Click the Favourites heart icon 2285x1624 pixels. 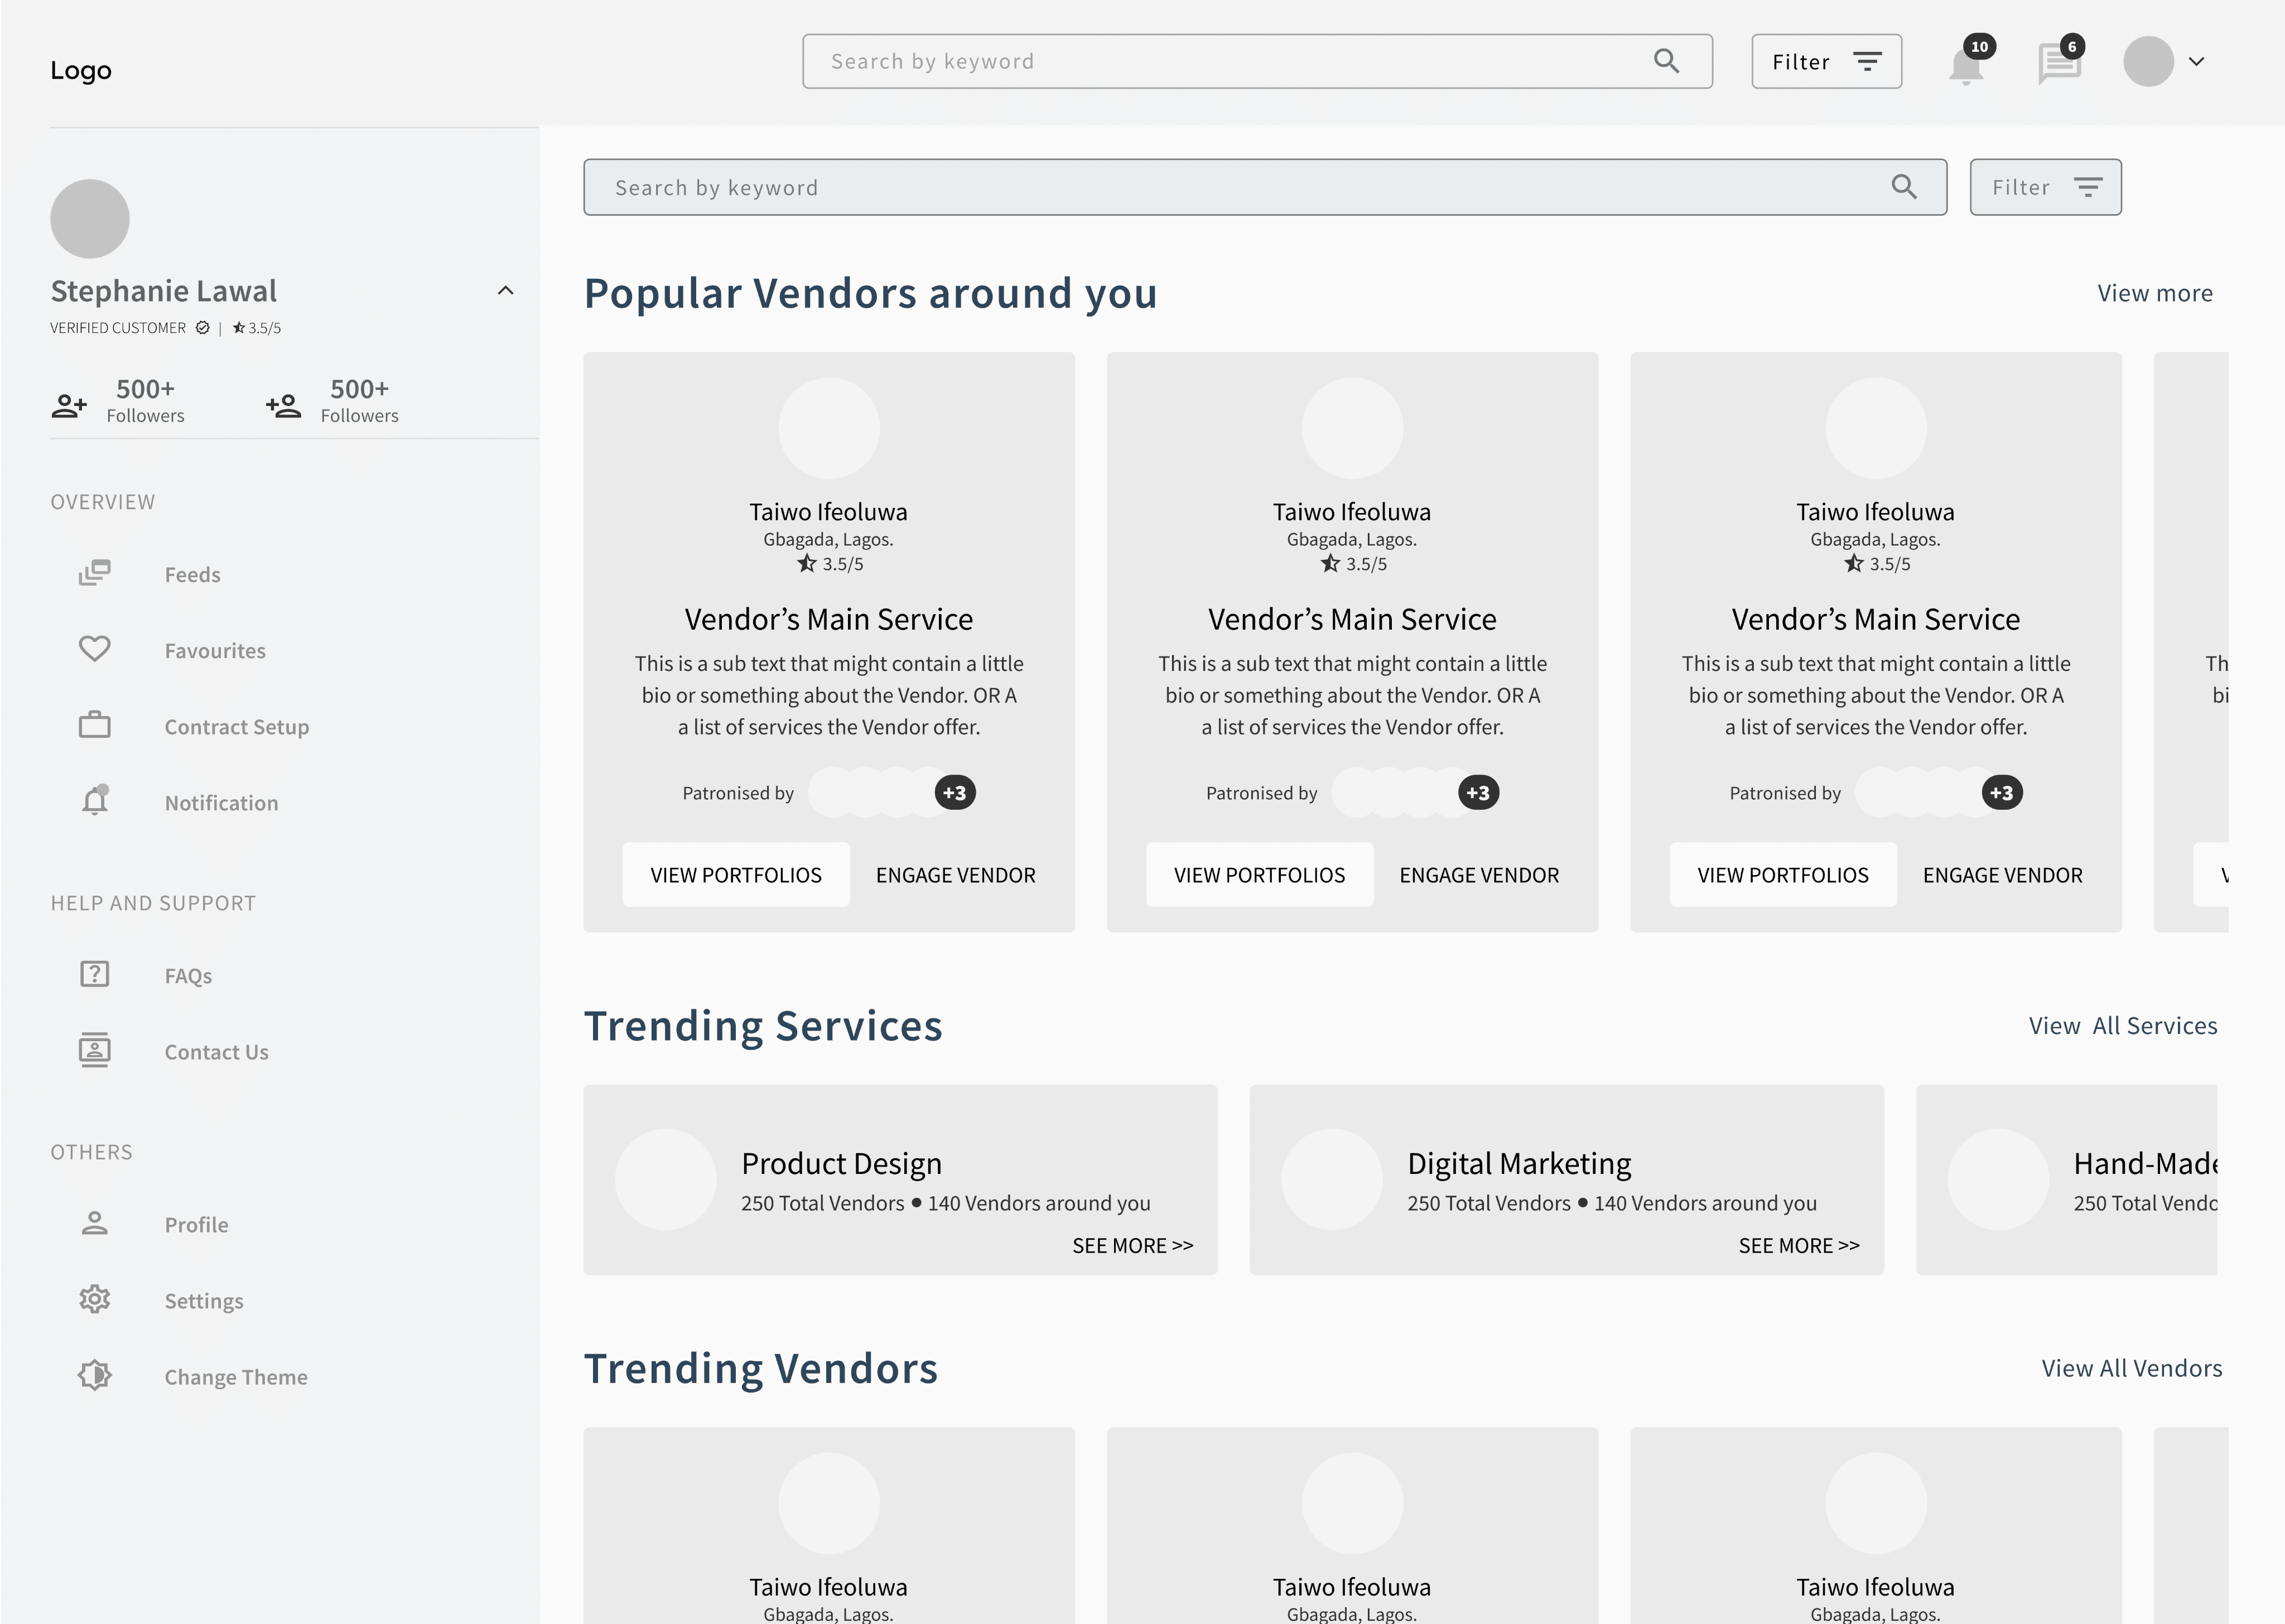pos(95,649)
